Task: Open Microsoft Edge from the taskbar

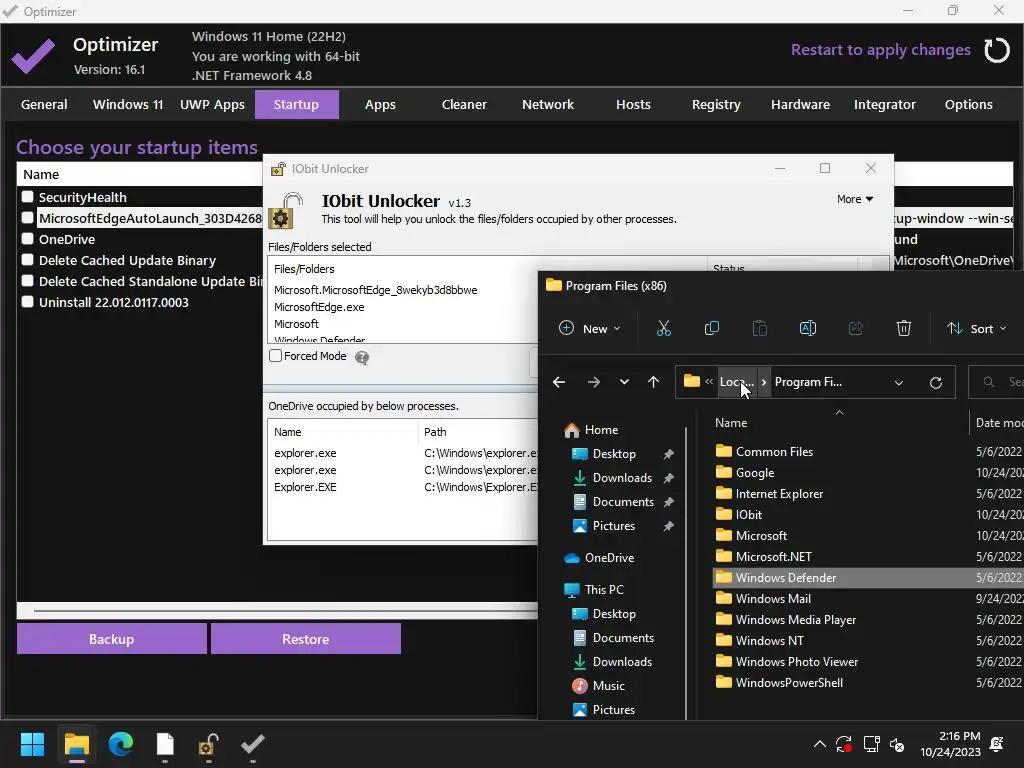Action: tap(121, 744)
